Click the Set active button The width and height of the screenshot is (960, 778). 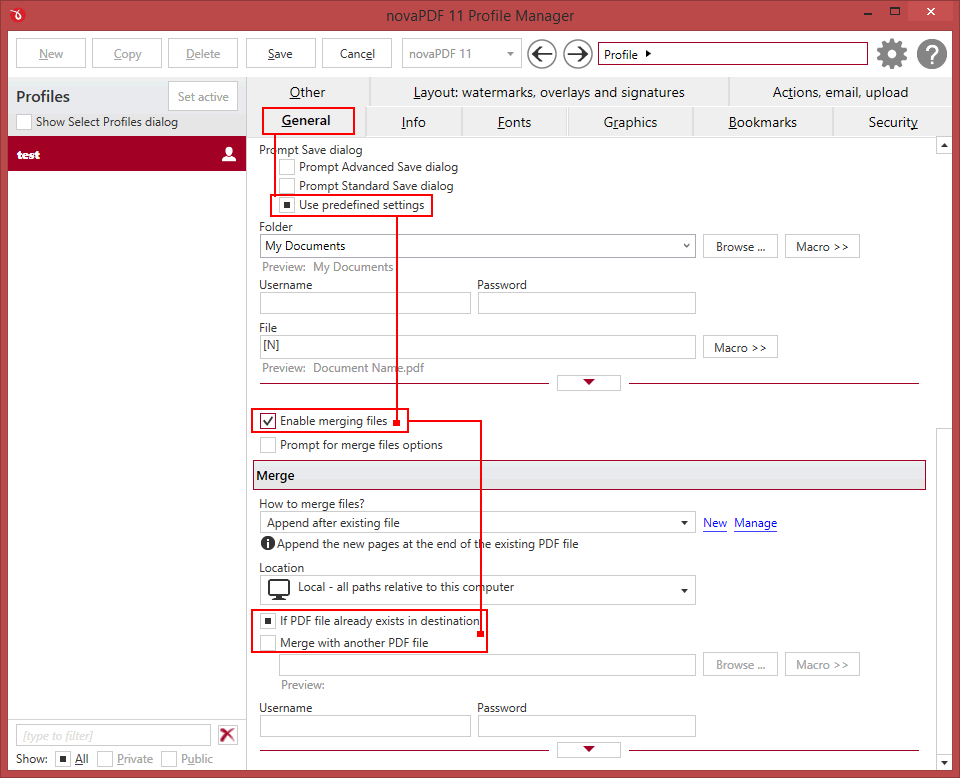(x=203, y=97)
